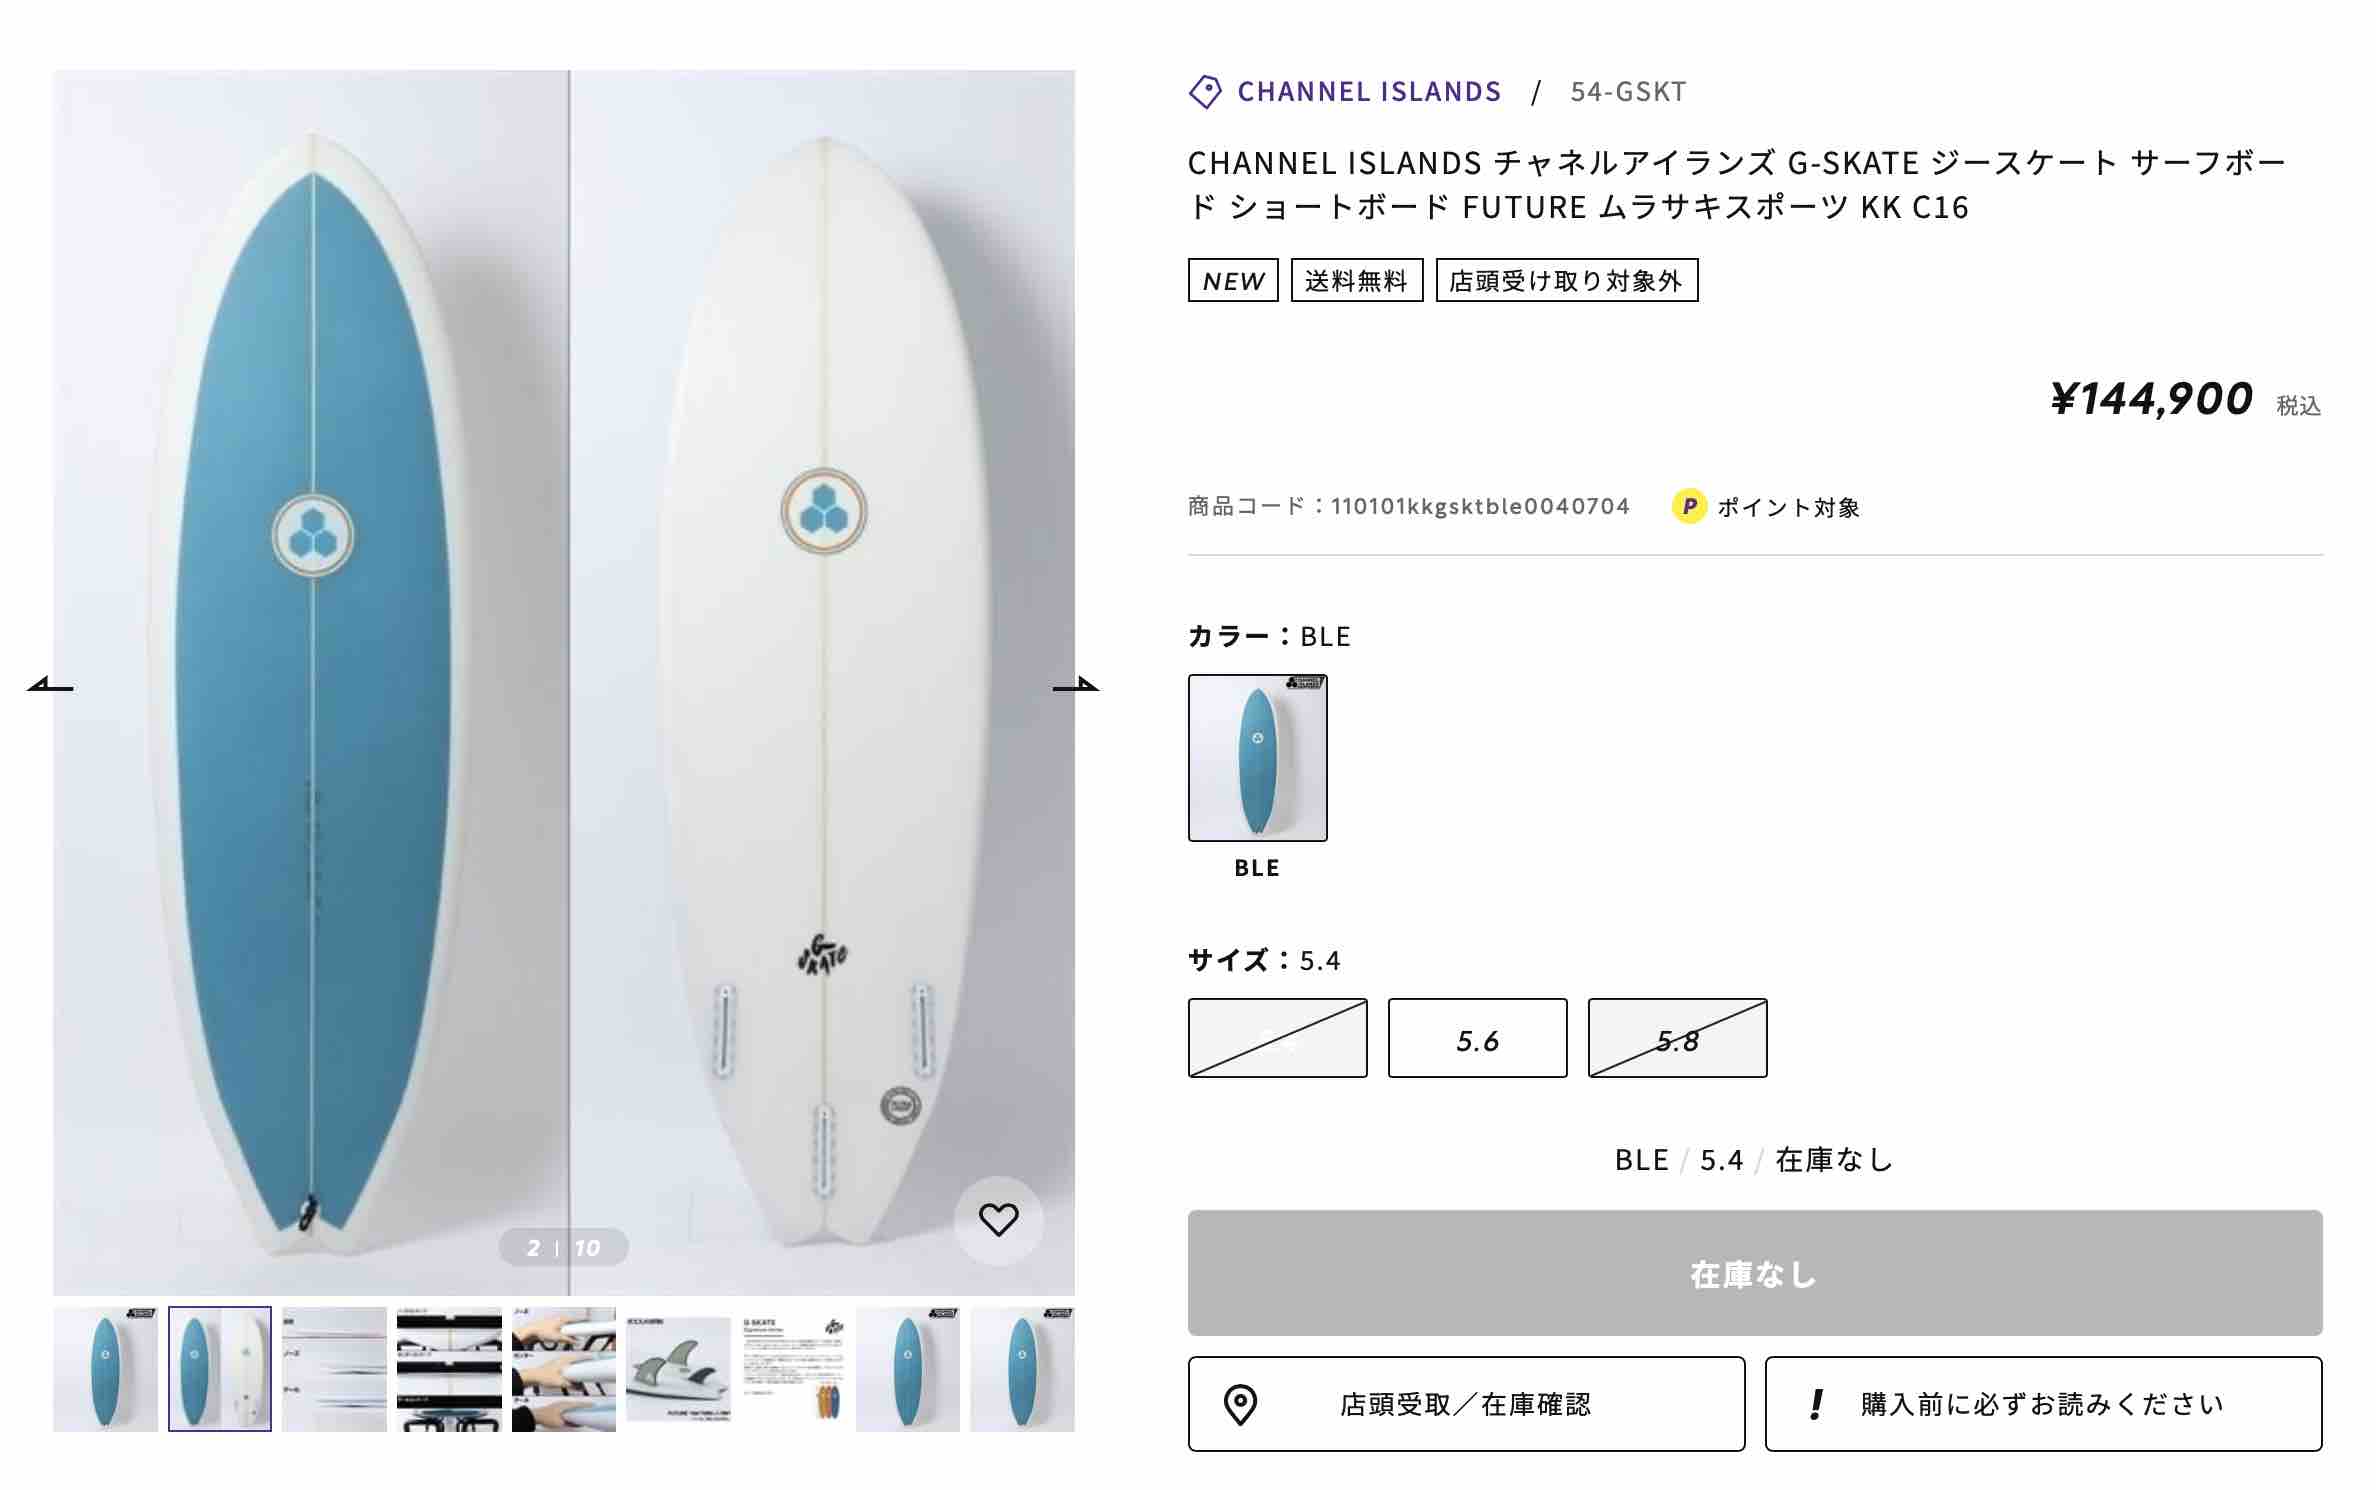View the fin close-up thumbnail
Viewport: 2376px width, 1490px height.
678,1369
